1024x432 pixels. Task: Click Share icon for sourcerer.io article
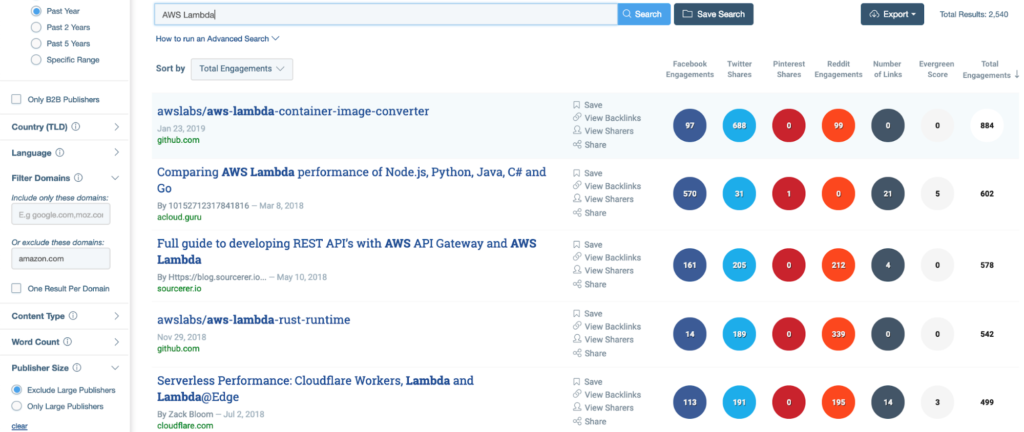(577, 284)
